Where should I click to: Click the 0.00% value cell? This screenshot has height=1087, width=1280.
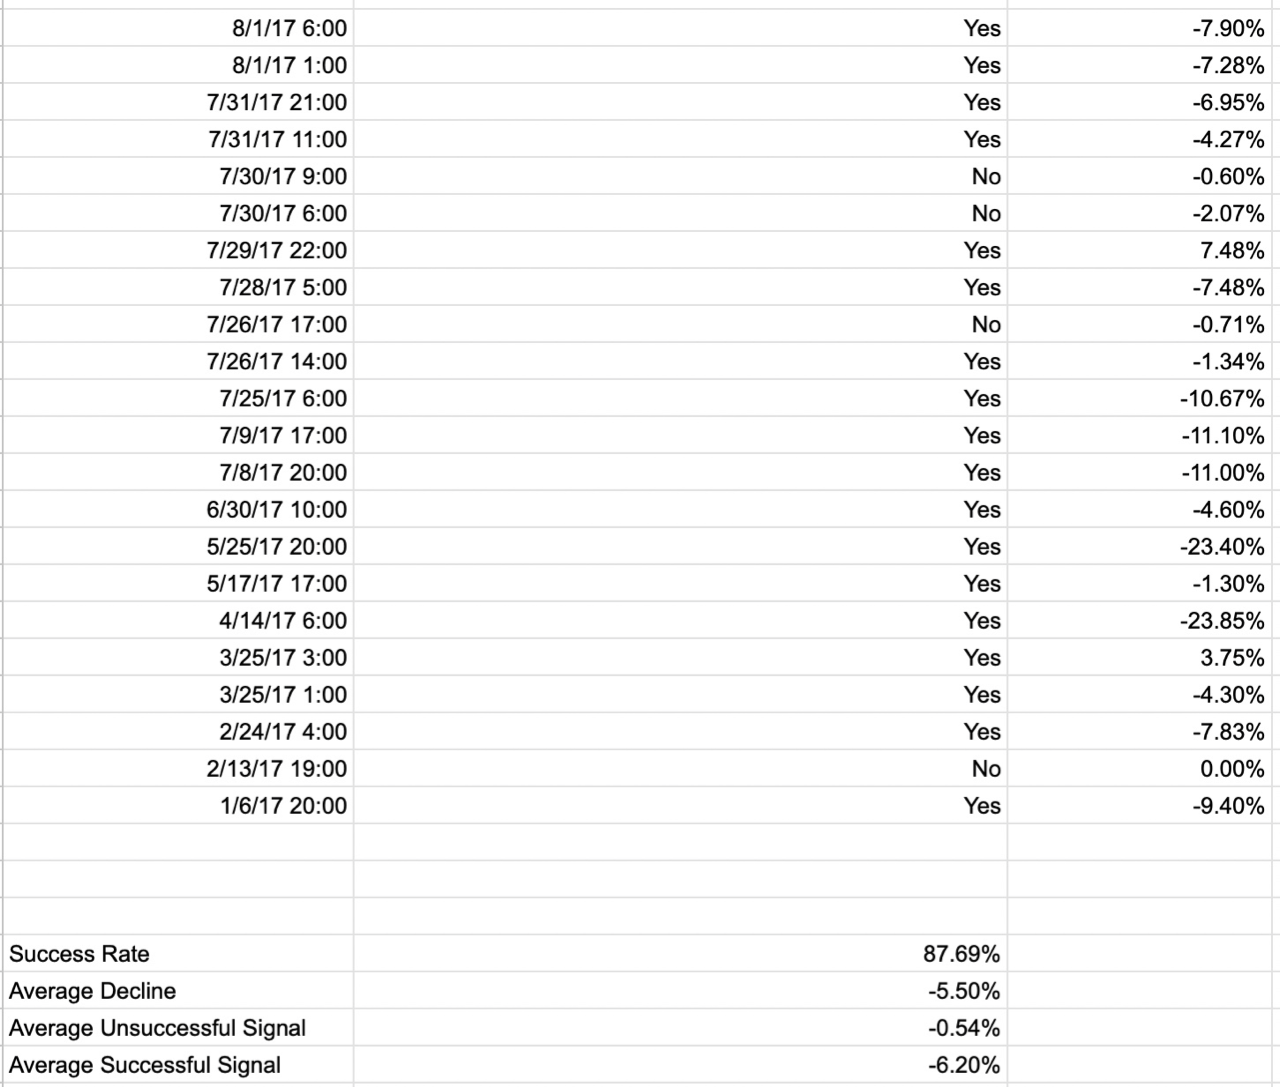click(1144, 768)
